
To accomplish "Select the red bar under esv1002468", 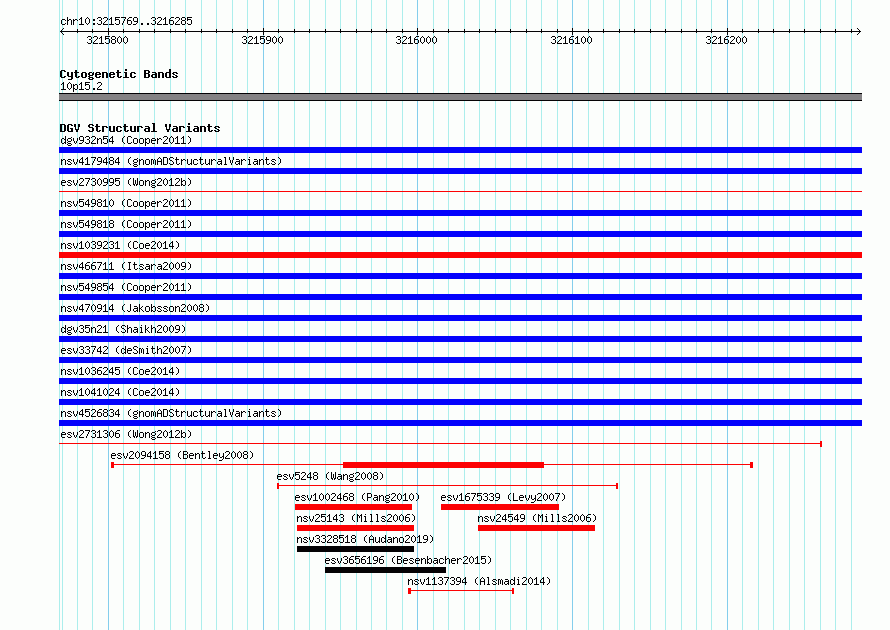I will 353,507.
